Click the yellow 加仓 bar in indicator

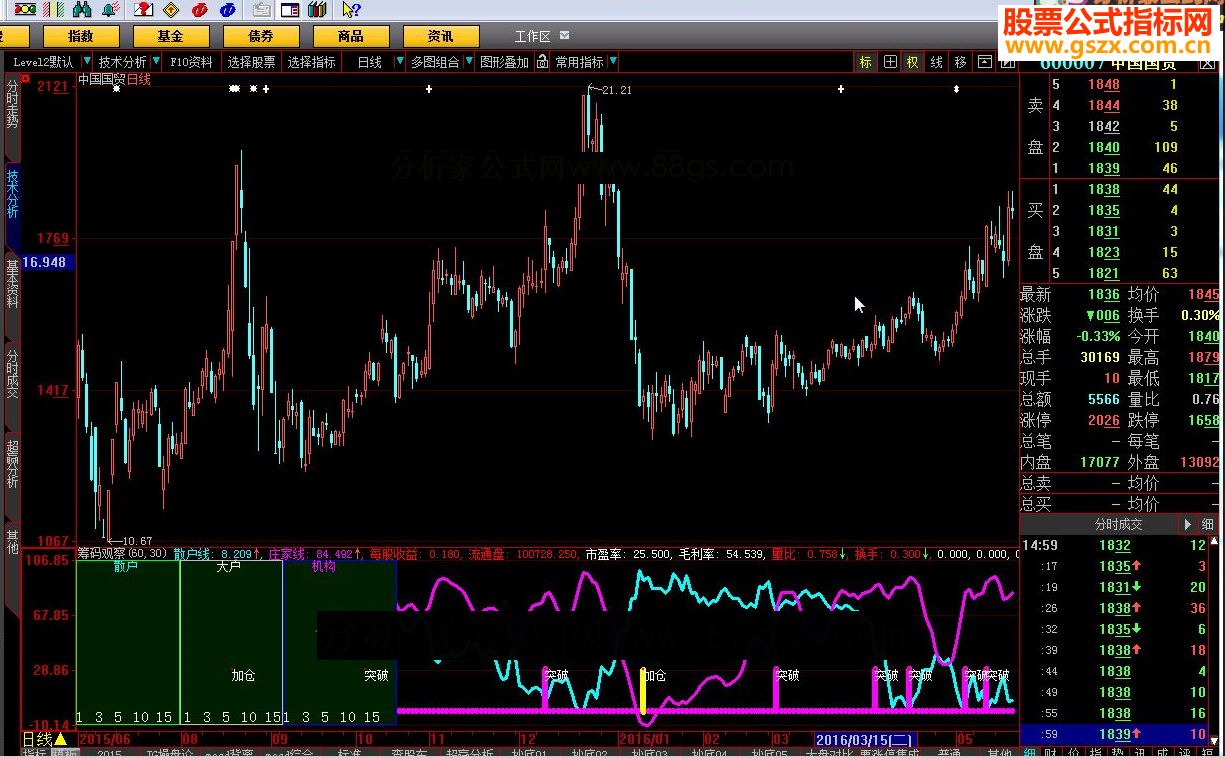[643, 689]
